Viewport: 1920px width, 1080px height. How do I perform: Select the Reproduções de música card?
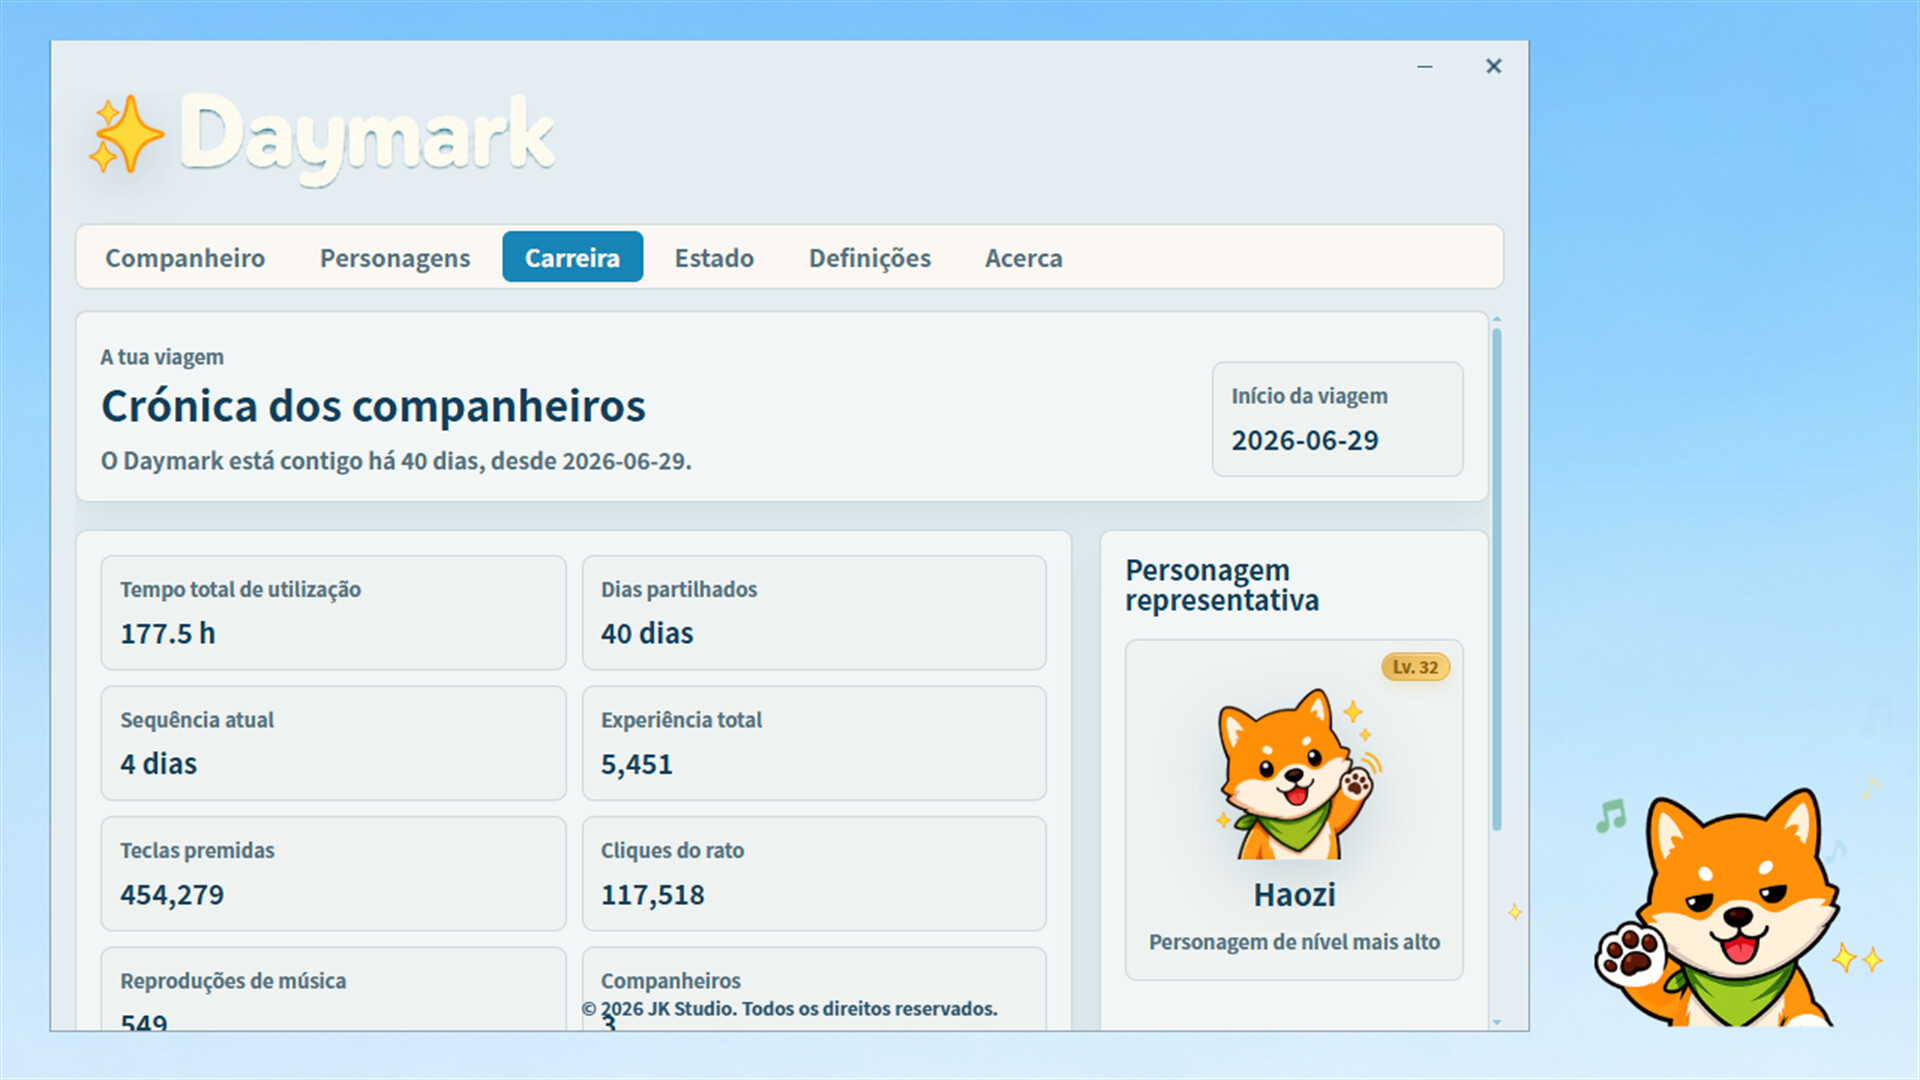pyautogui.click(x=333, y=989)
